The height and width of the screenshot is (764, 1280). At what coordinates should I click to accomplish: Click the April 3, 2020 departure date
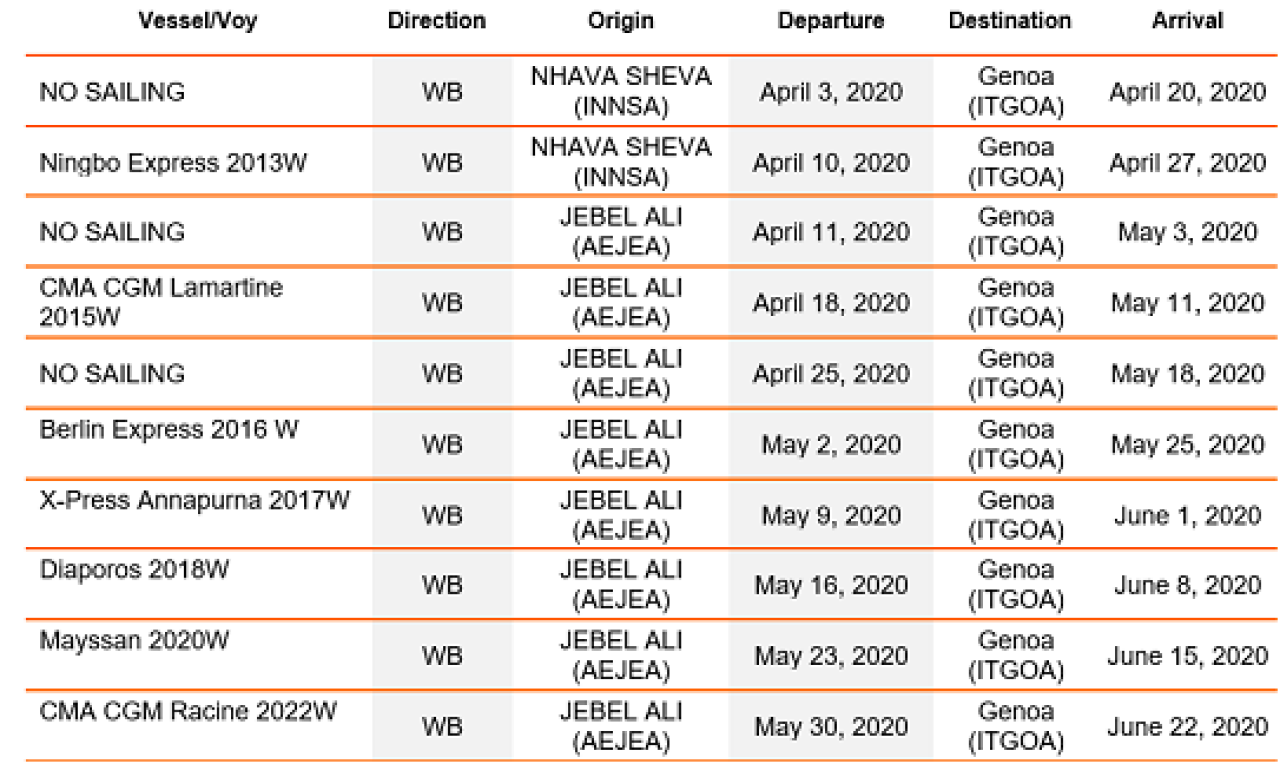[x=830, y=92]
